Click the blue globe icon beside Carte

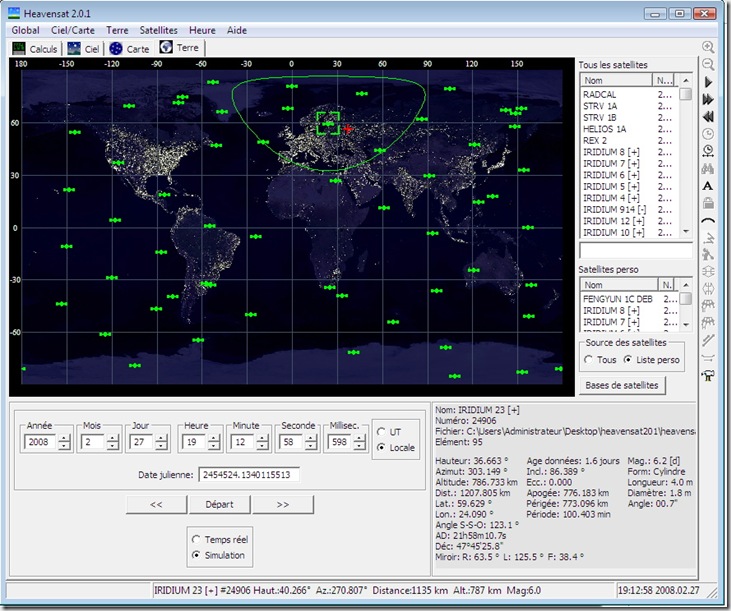(116, 48)
